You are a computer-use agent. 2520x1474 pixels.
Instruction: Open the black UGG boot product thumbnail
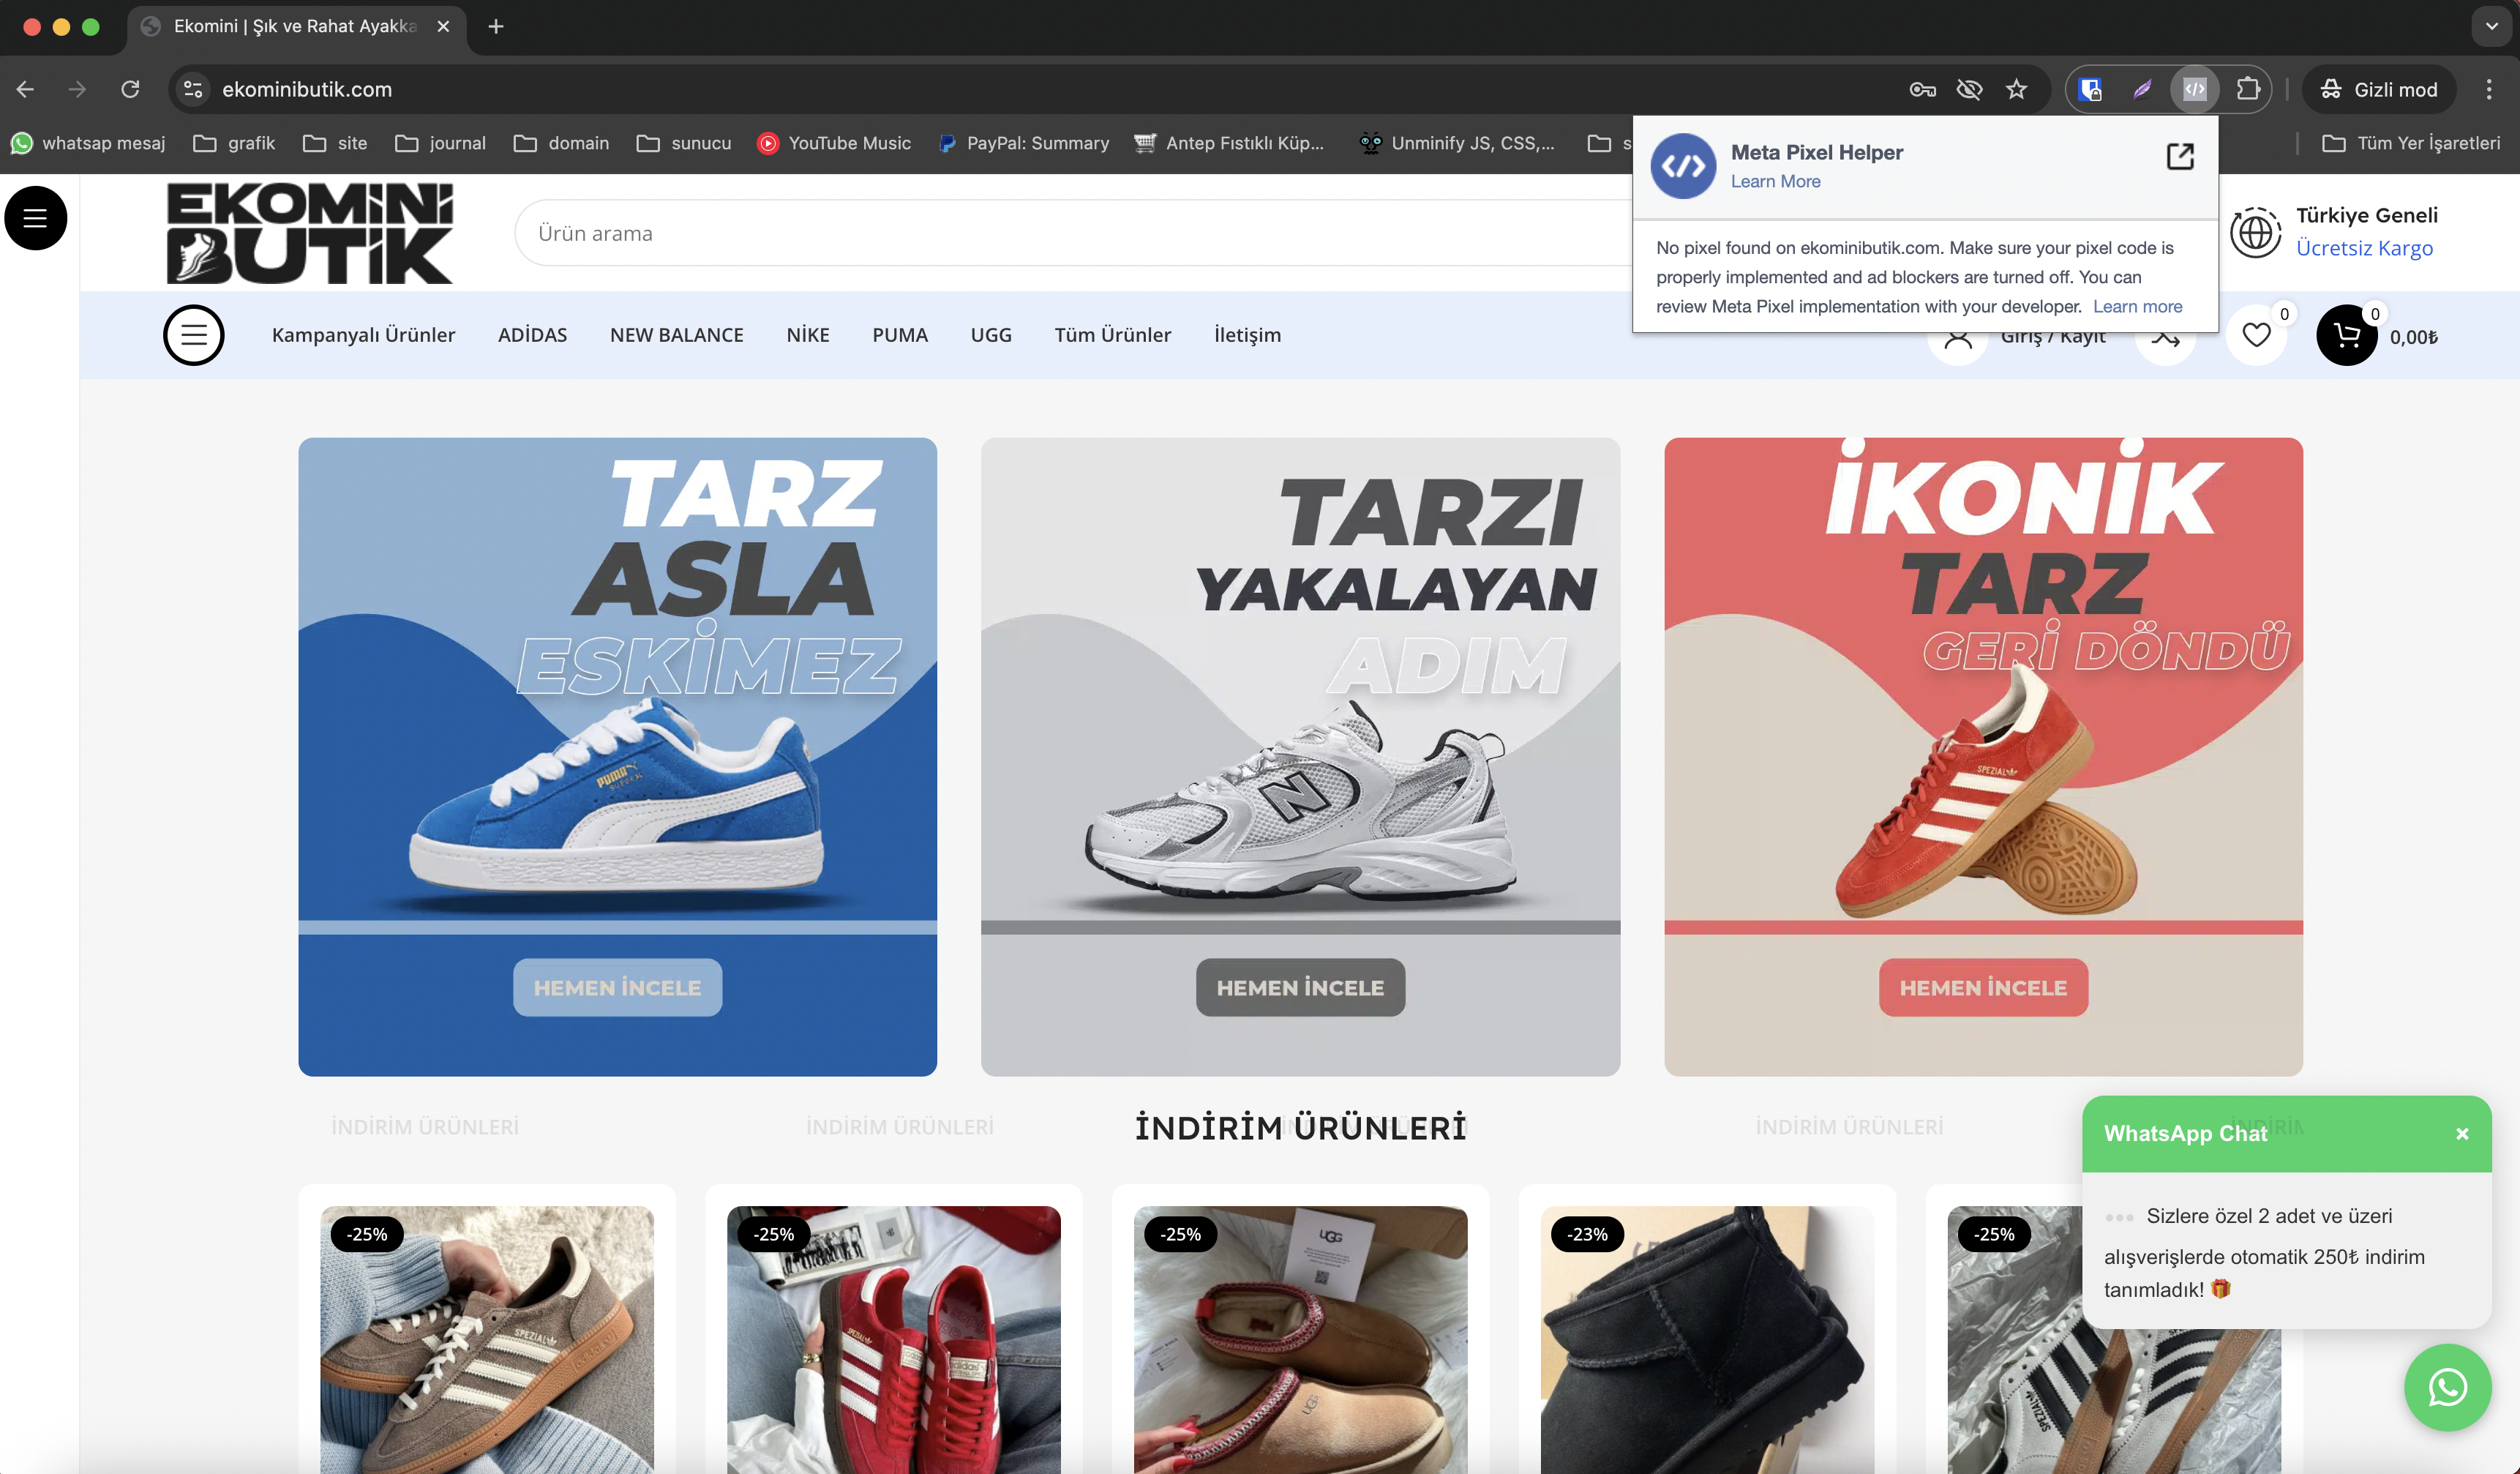(x=1707, y=1339)
